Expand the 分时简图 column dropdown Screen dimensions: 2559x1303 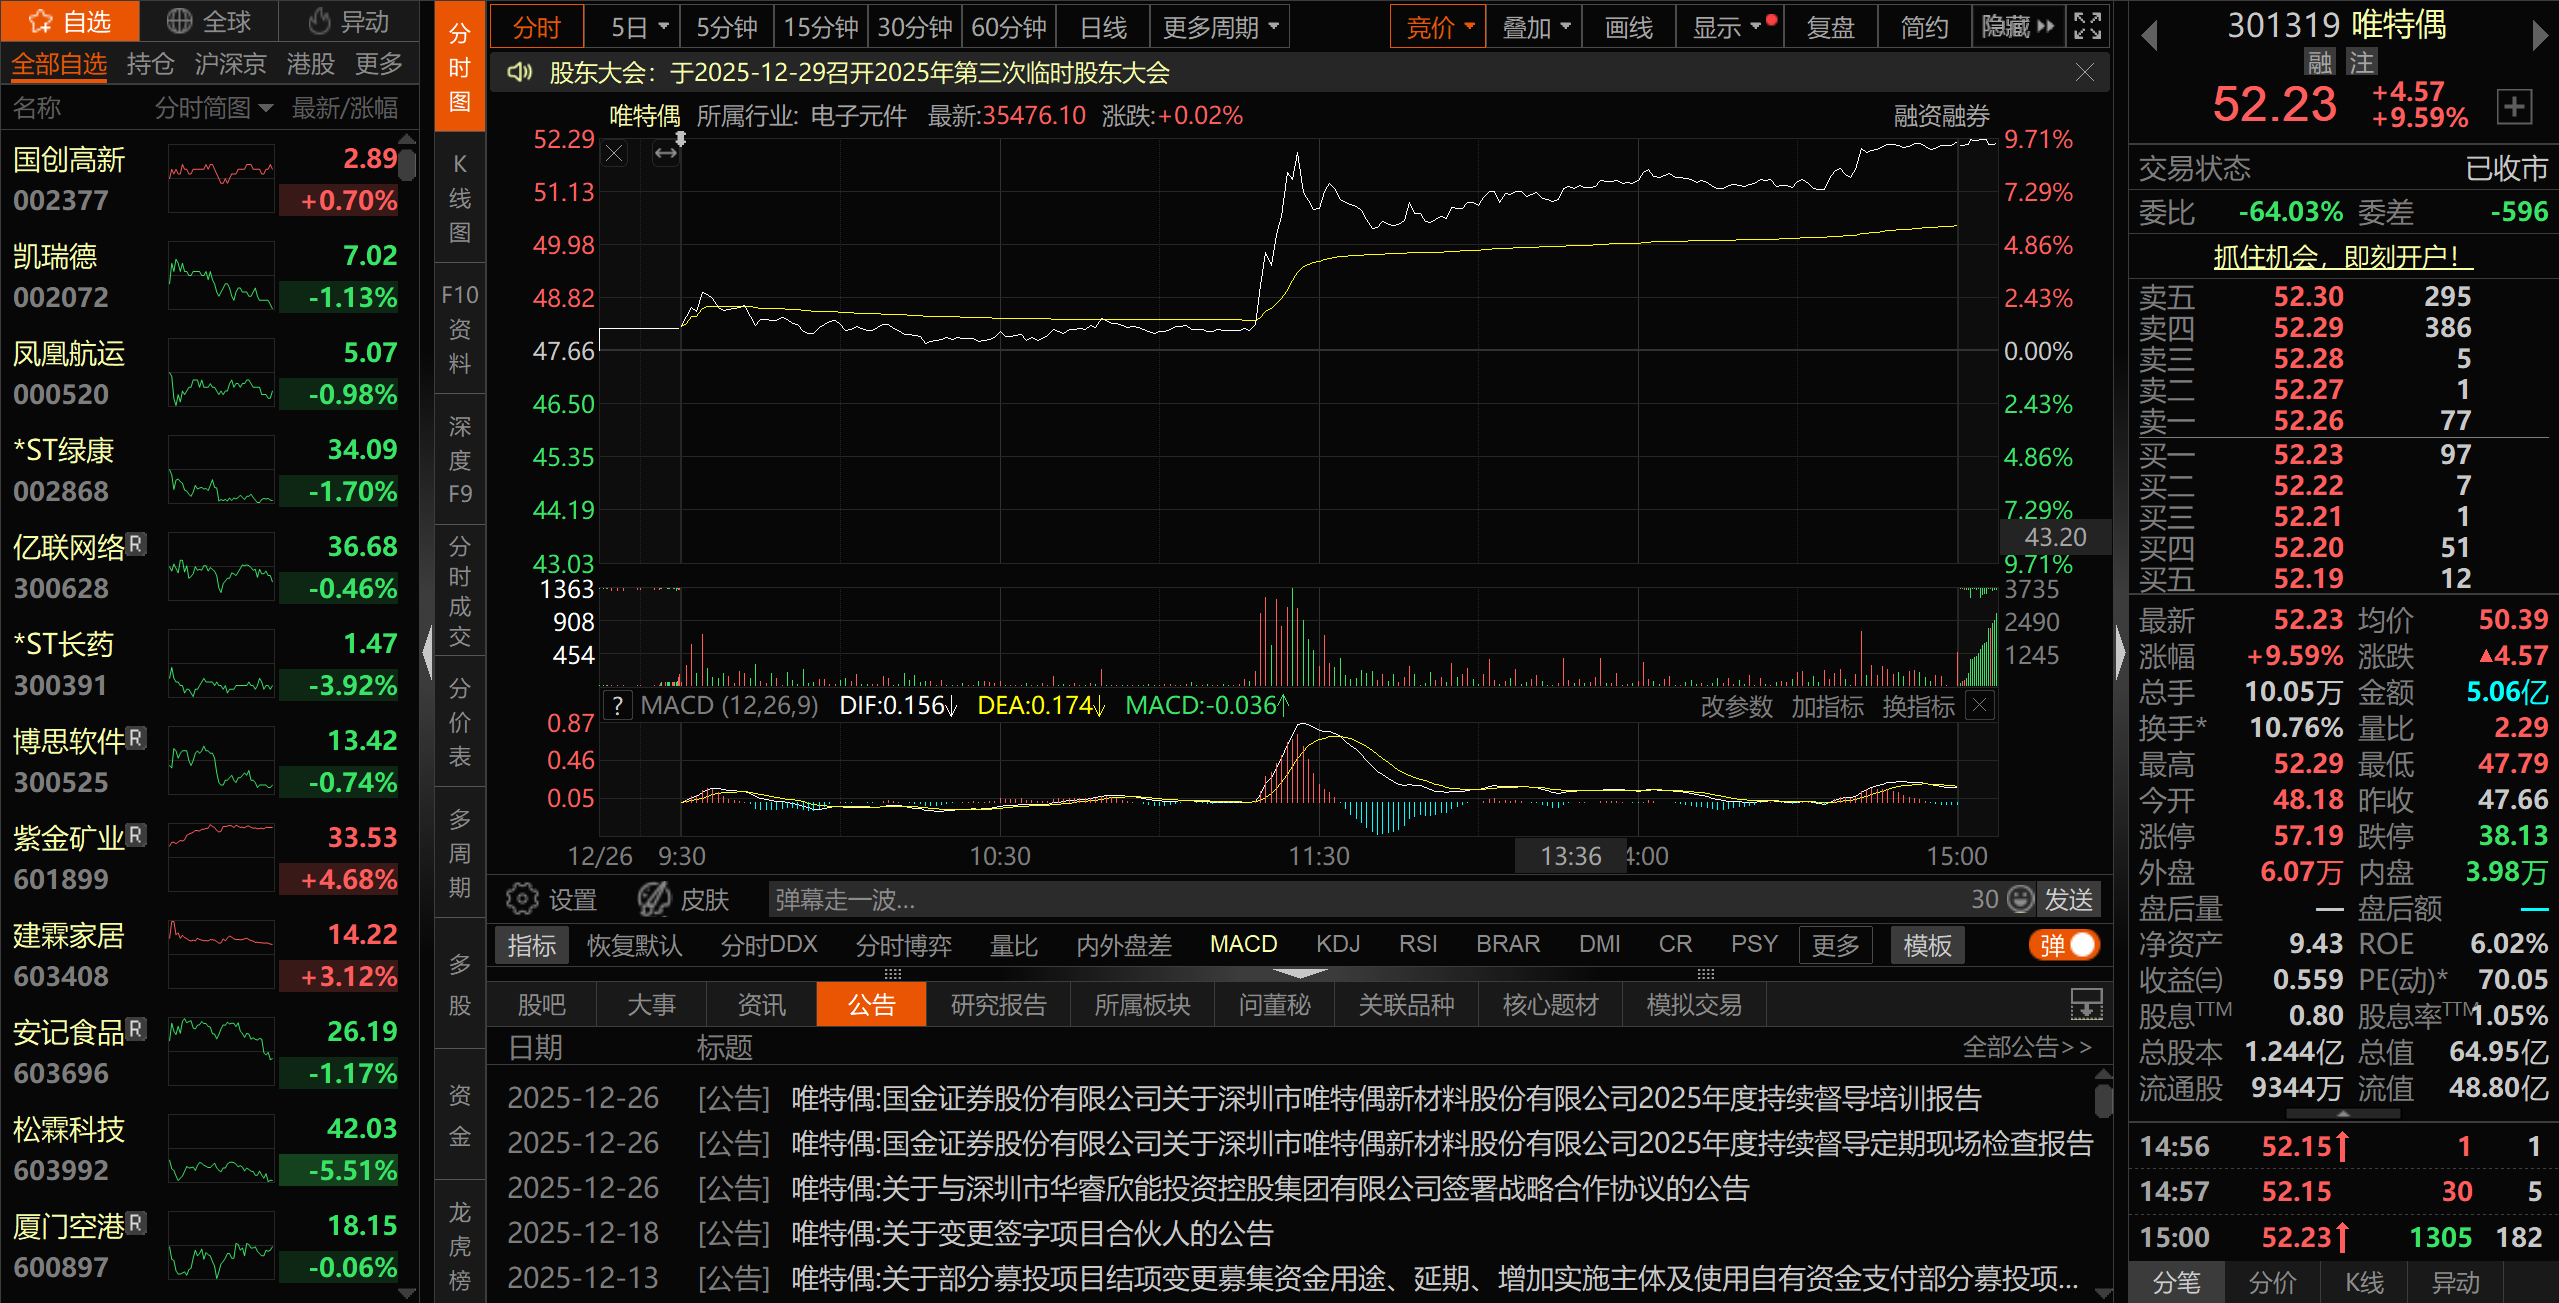coord(214,108)
